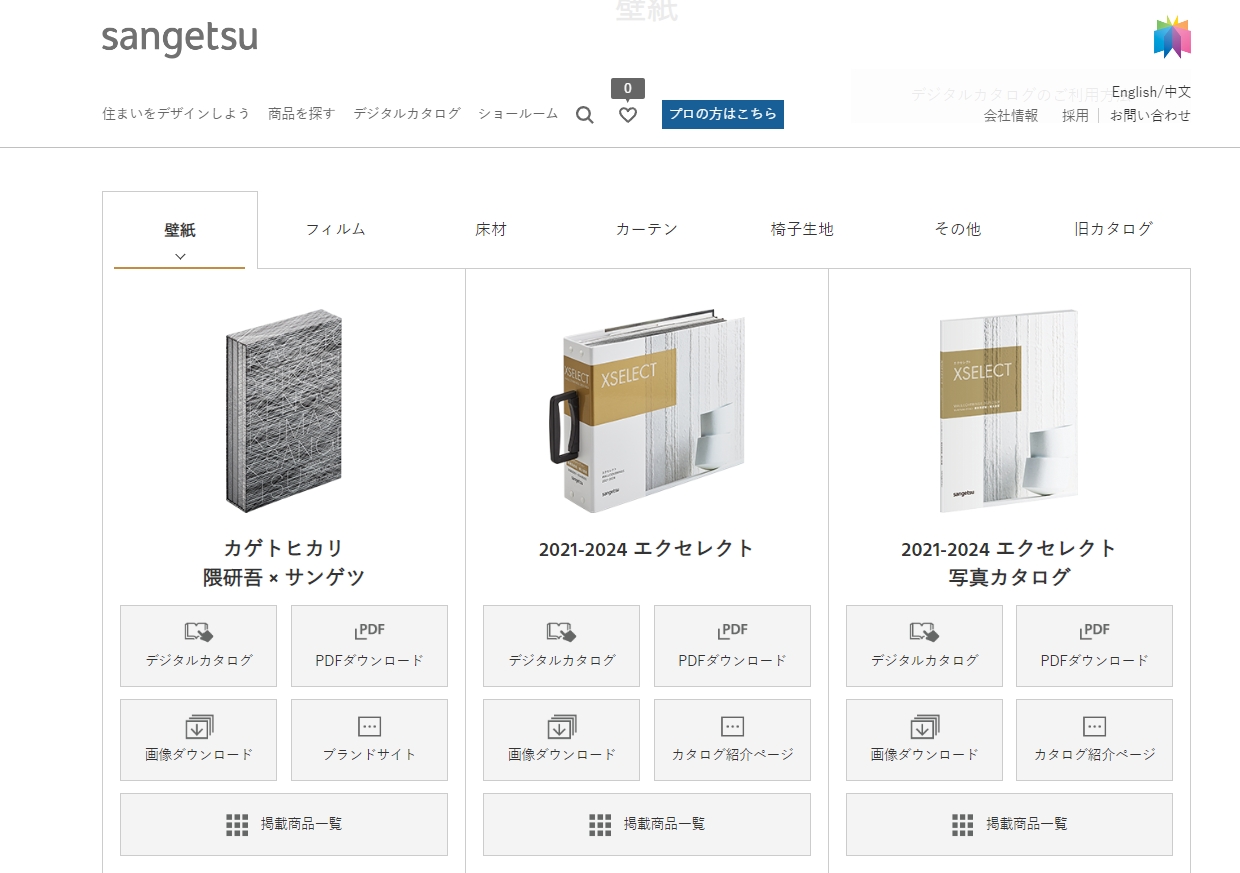The image size is (1240, 873).
Task: Open ショールーム menu
Action: 518,114
